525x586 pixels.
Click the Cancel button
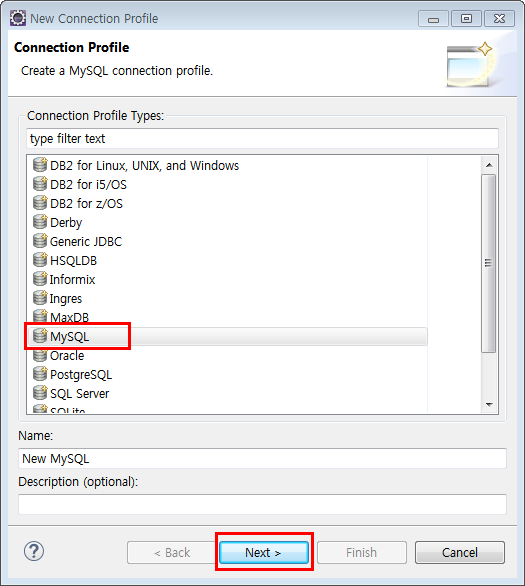(x=460, y=552)
